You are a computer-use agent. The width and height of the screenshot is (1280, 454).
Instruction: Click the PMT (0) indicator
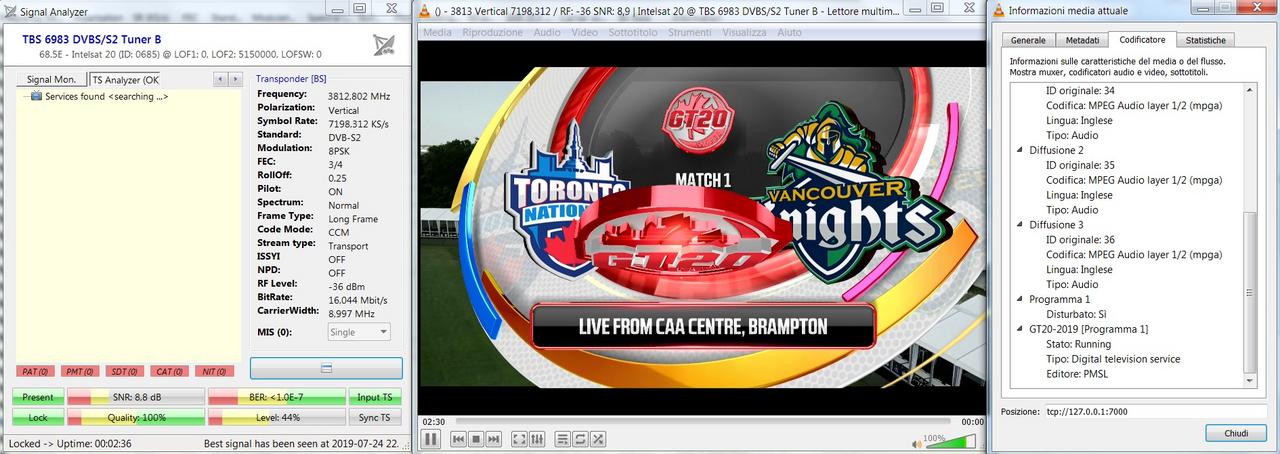point(81,372)
